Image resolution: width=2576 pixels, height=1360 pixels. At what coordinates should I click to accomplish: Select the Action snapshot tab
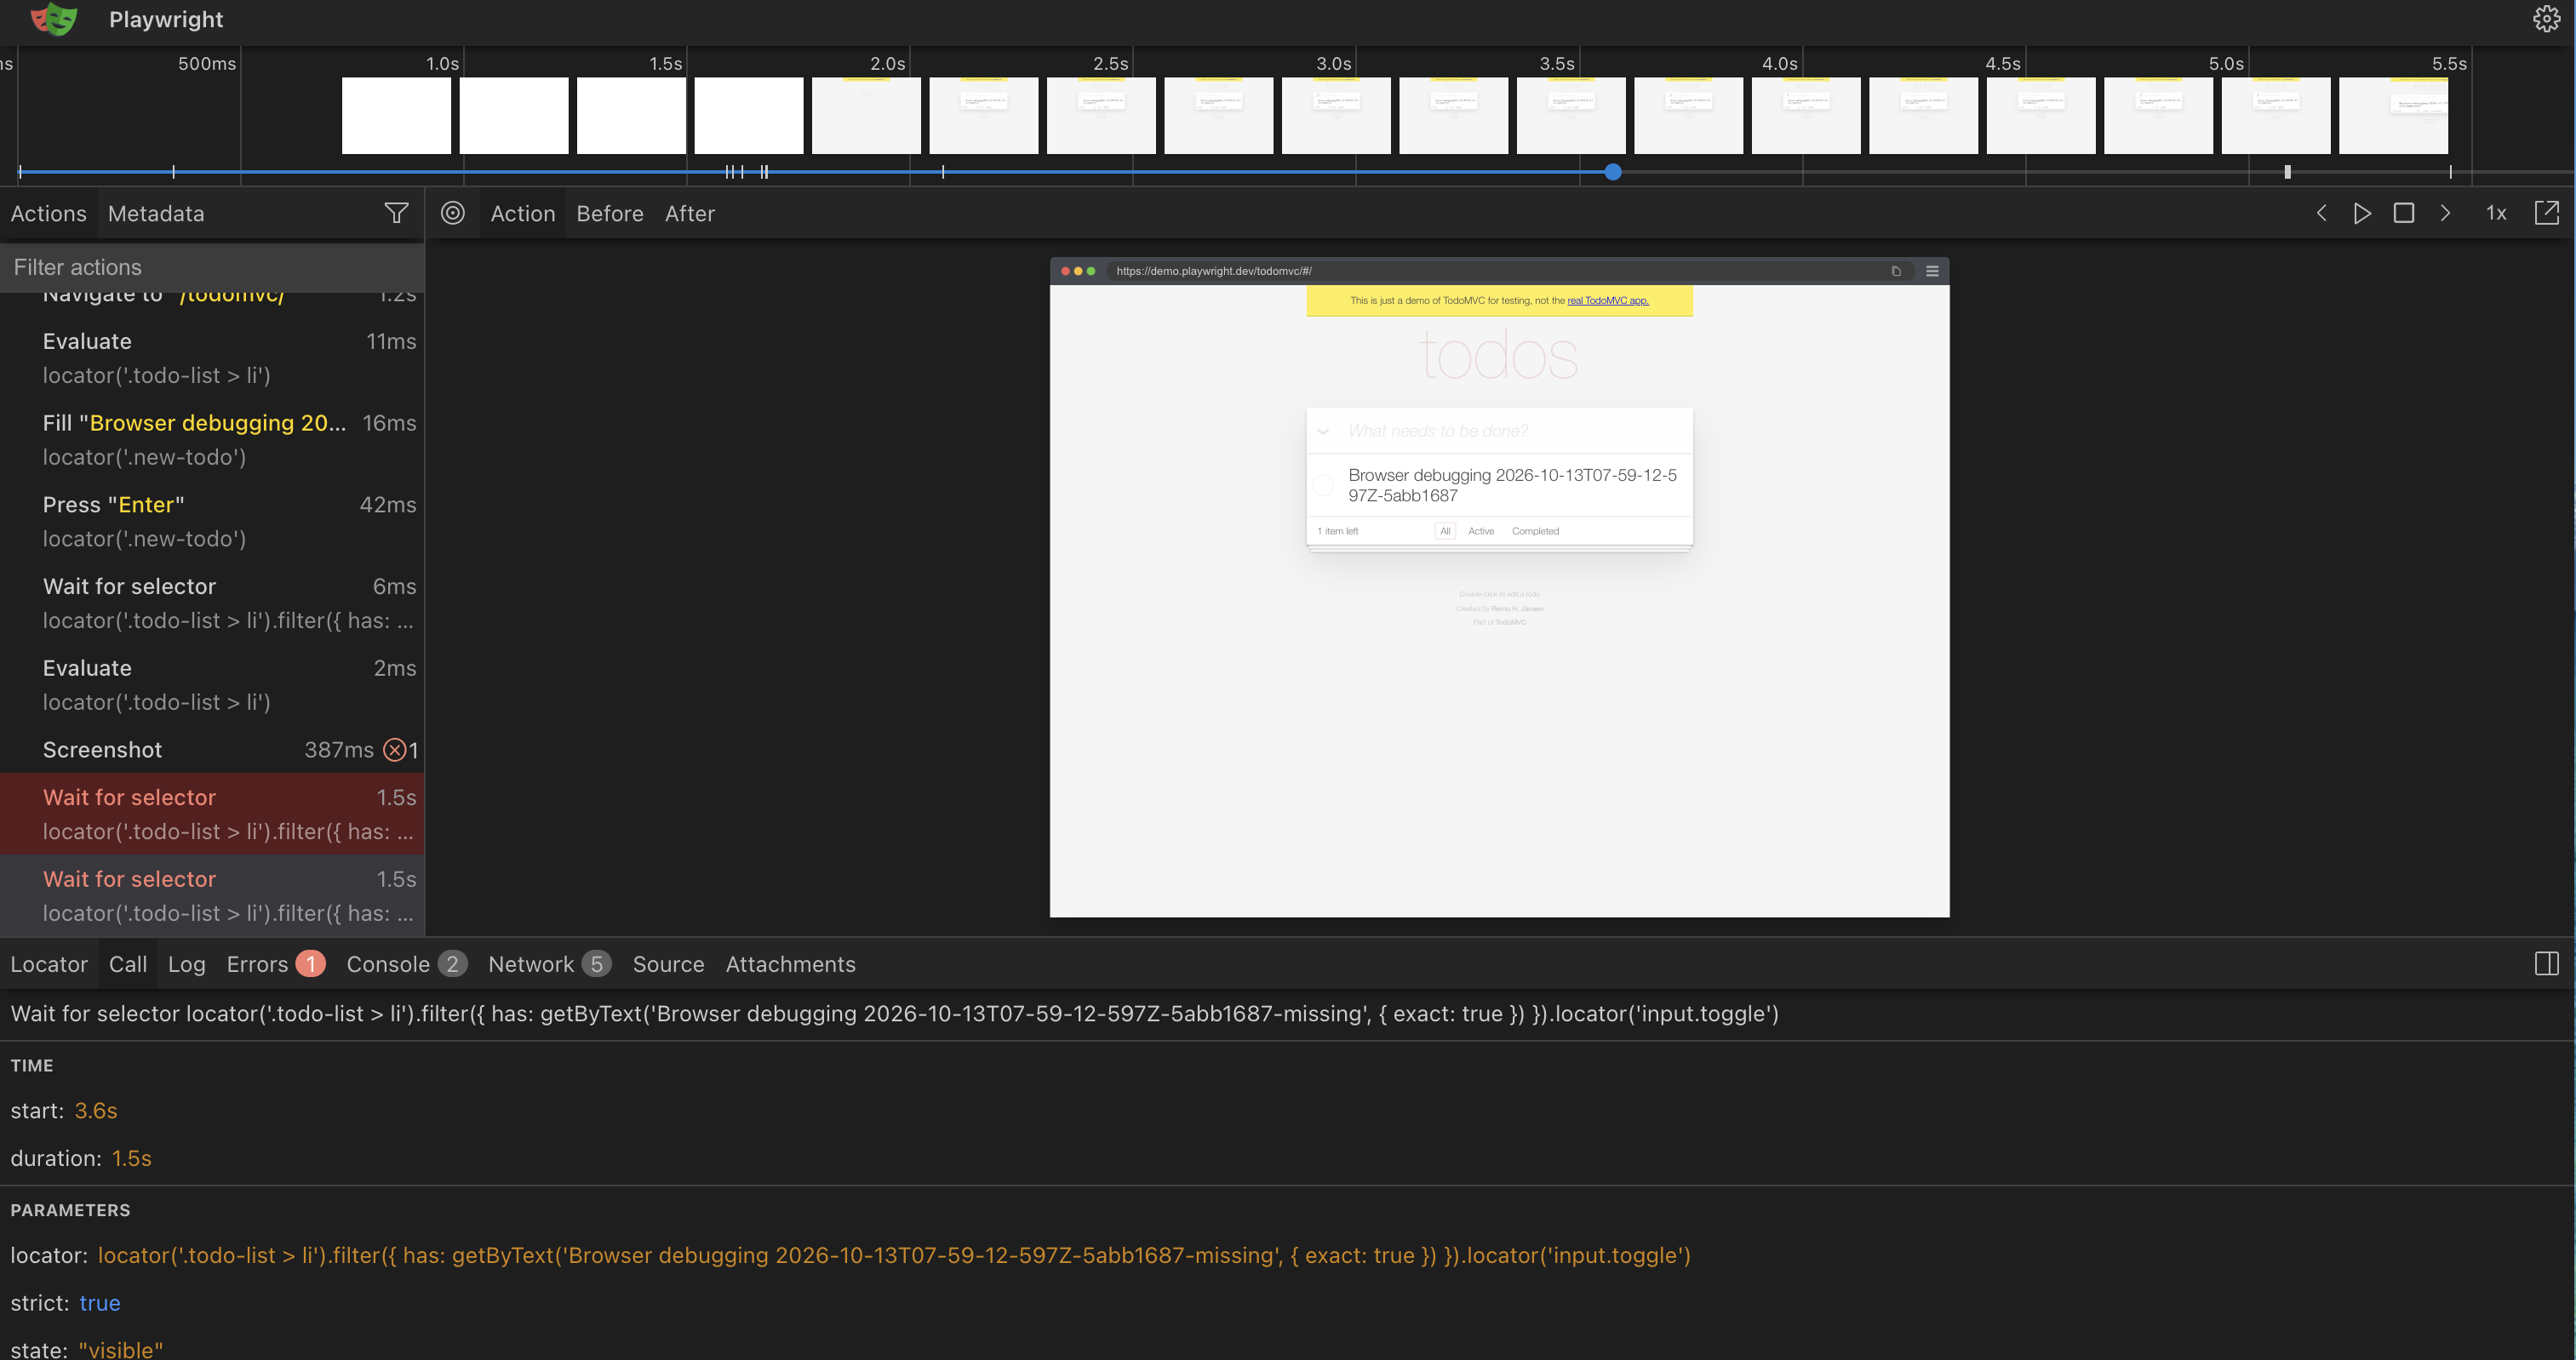(523, 213)
